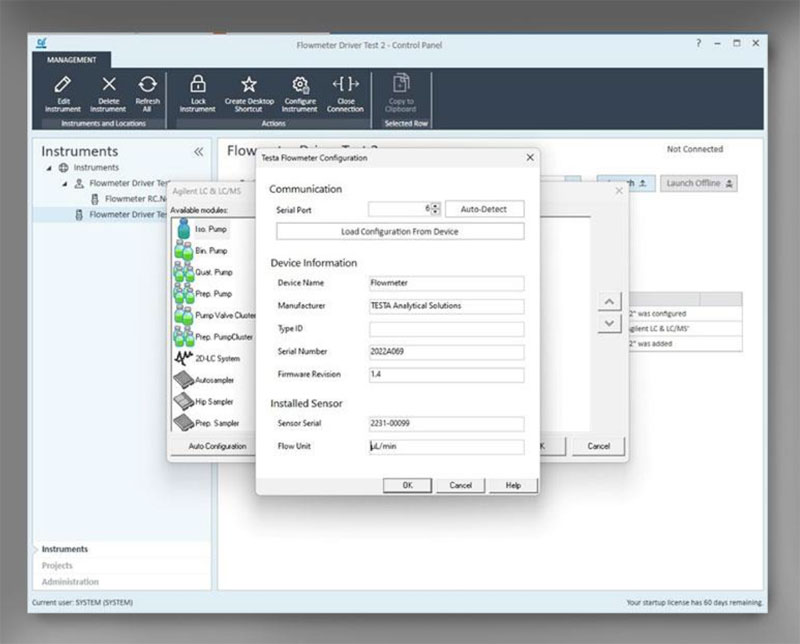Click the Manufacturer field

(x=446, y=306)
